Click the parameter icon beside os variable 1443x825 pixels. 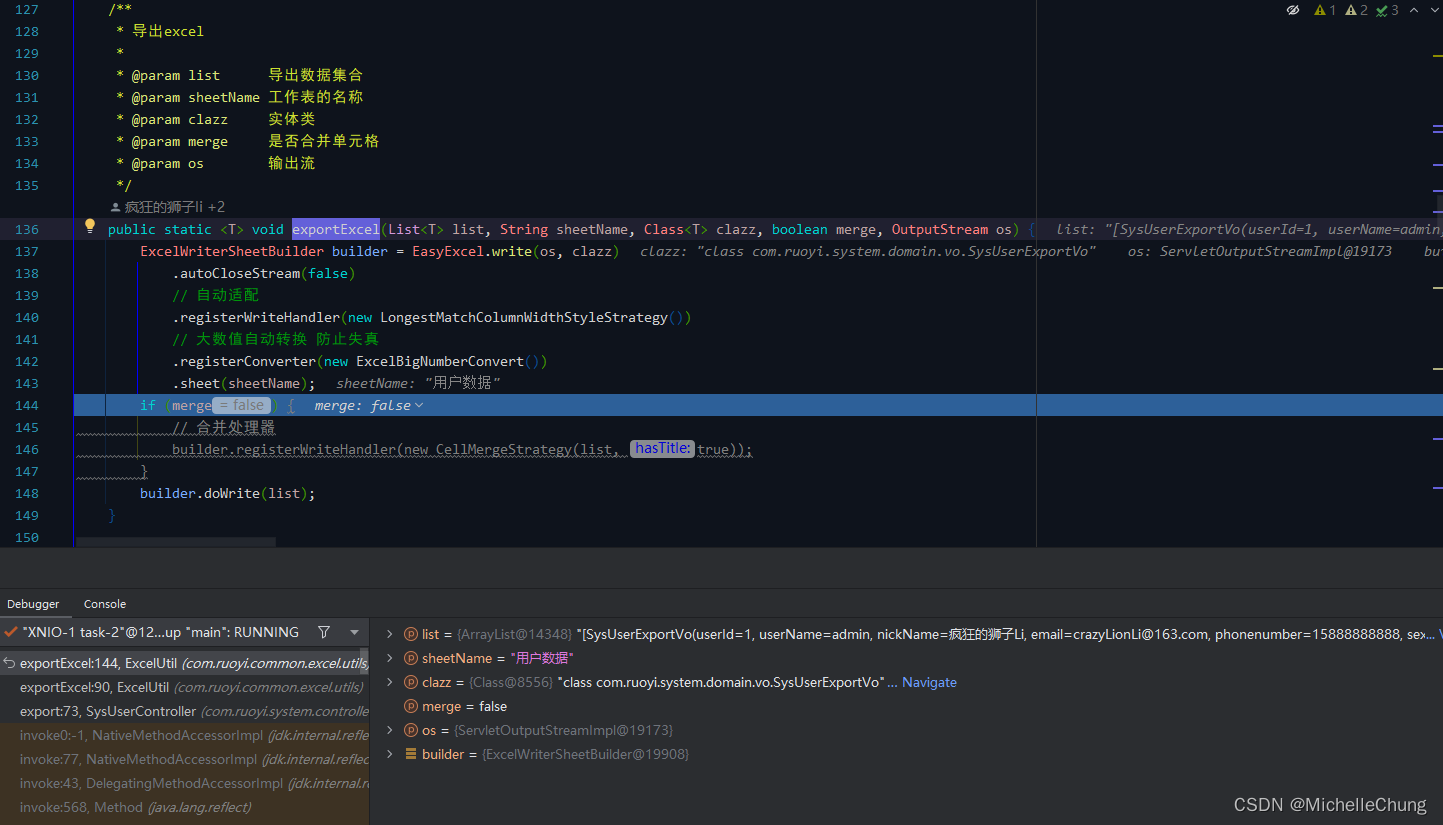pyautogui.click(x=410, y=730)
